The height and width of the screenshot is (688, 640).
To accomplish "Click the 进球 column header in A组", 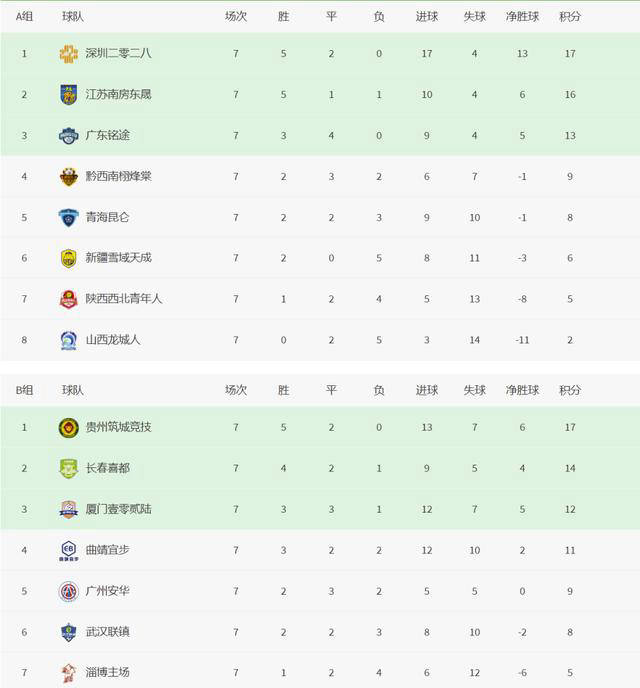I will point(427,16).
